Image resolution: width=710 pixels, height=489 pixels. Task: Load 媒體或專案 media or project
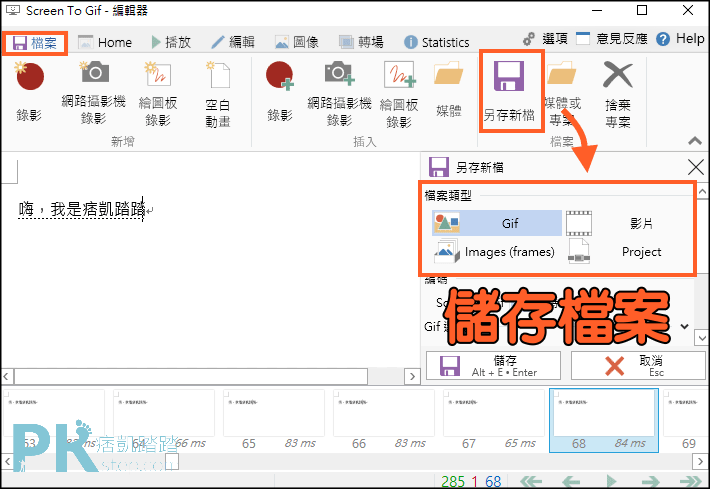562,94
